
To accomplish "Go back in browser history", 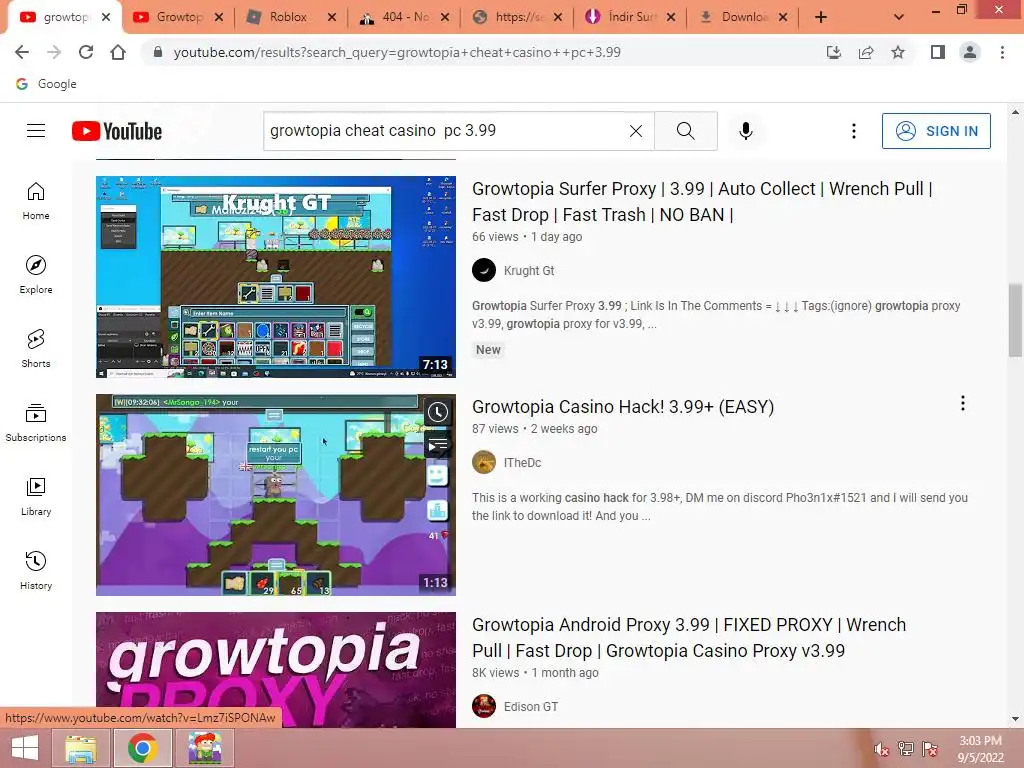I will 22,52.
